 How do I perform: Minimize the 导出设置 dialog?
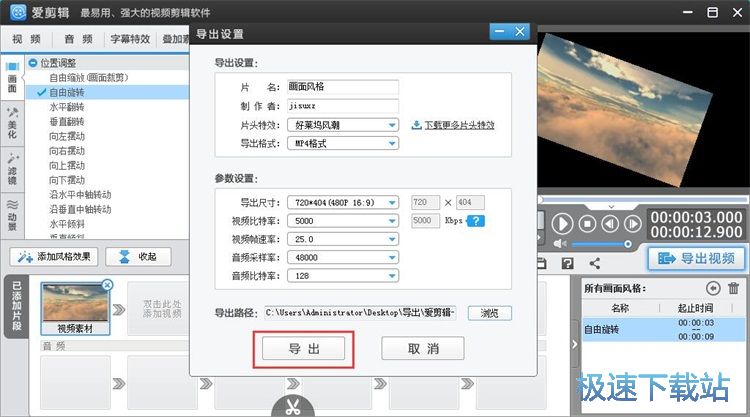pyautogui.click(x=500, y=32)
